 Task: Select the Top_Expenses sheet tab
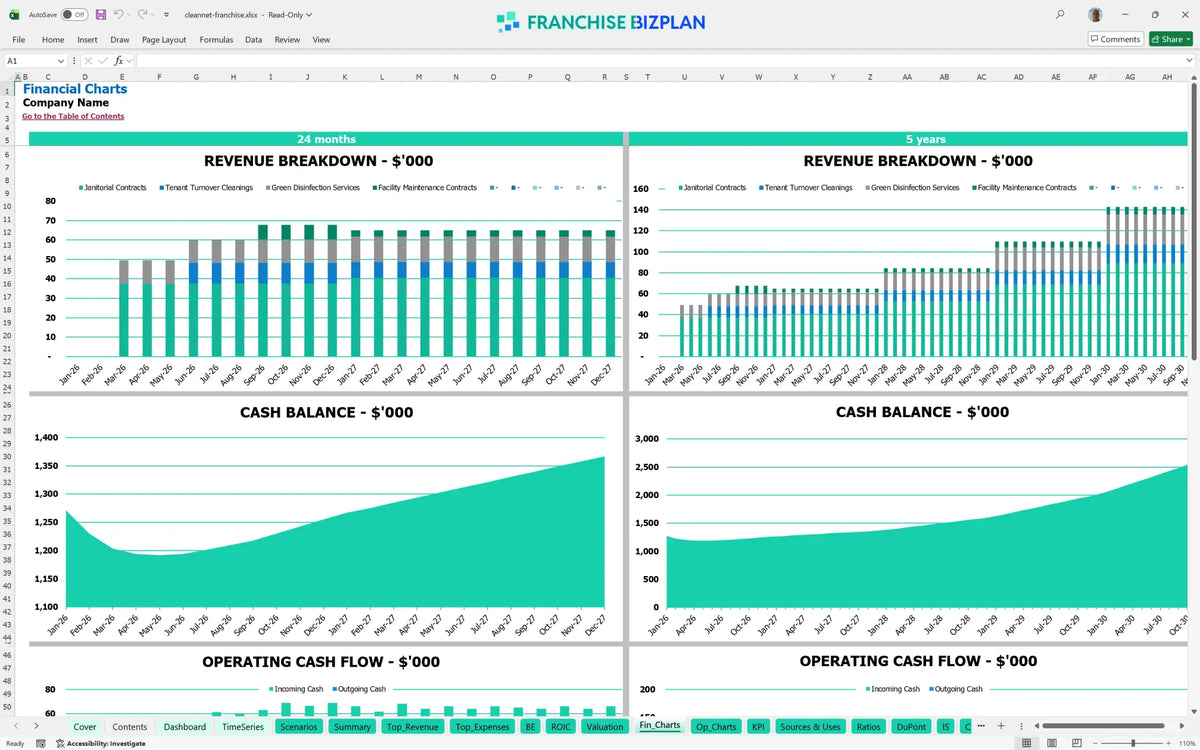click(482, 727)
